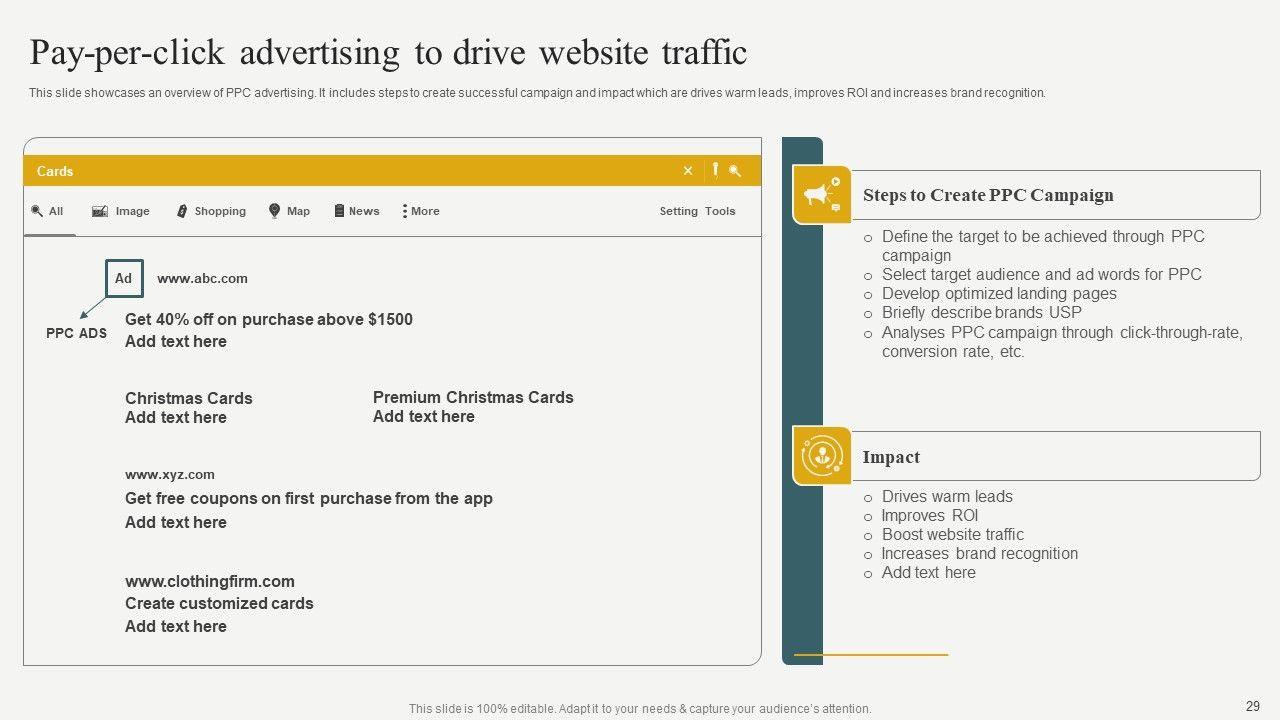1280x720 pixels.
Task: Click the Cards search input field
Action: [350, 171]
